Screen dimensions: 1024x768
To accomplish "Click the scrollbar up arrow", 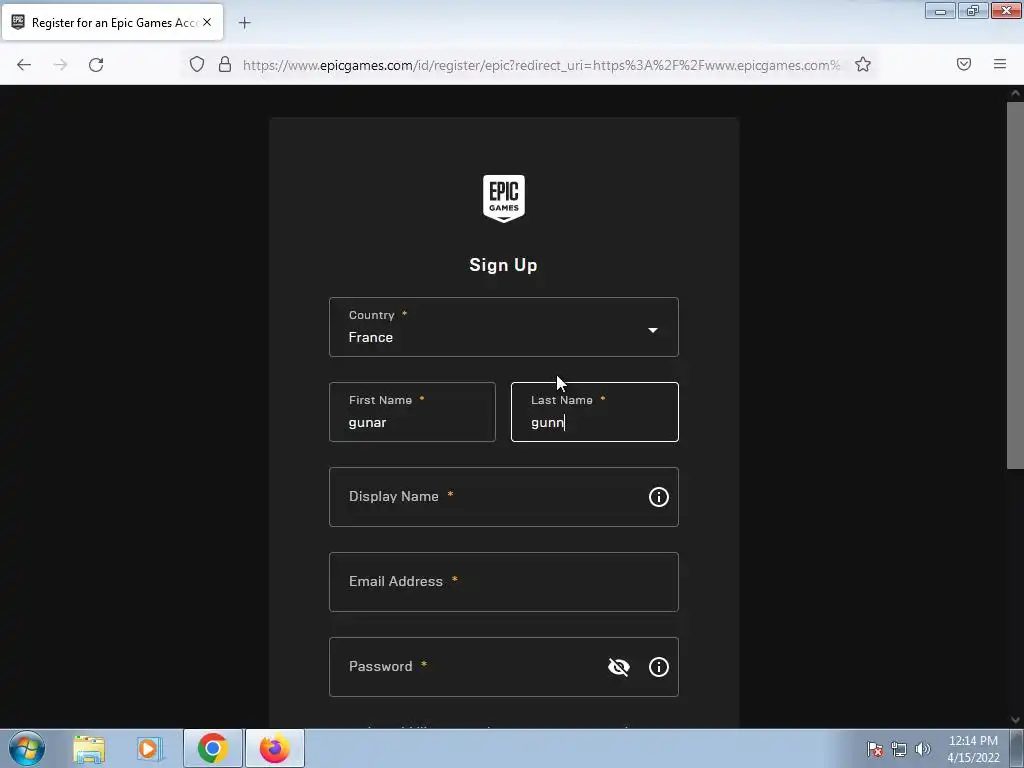I will pos(1015,93).
